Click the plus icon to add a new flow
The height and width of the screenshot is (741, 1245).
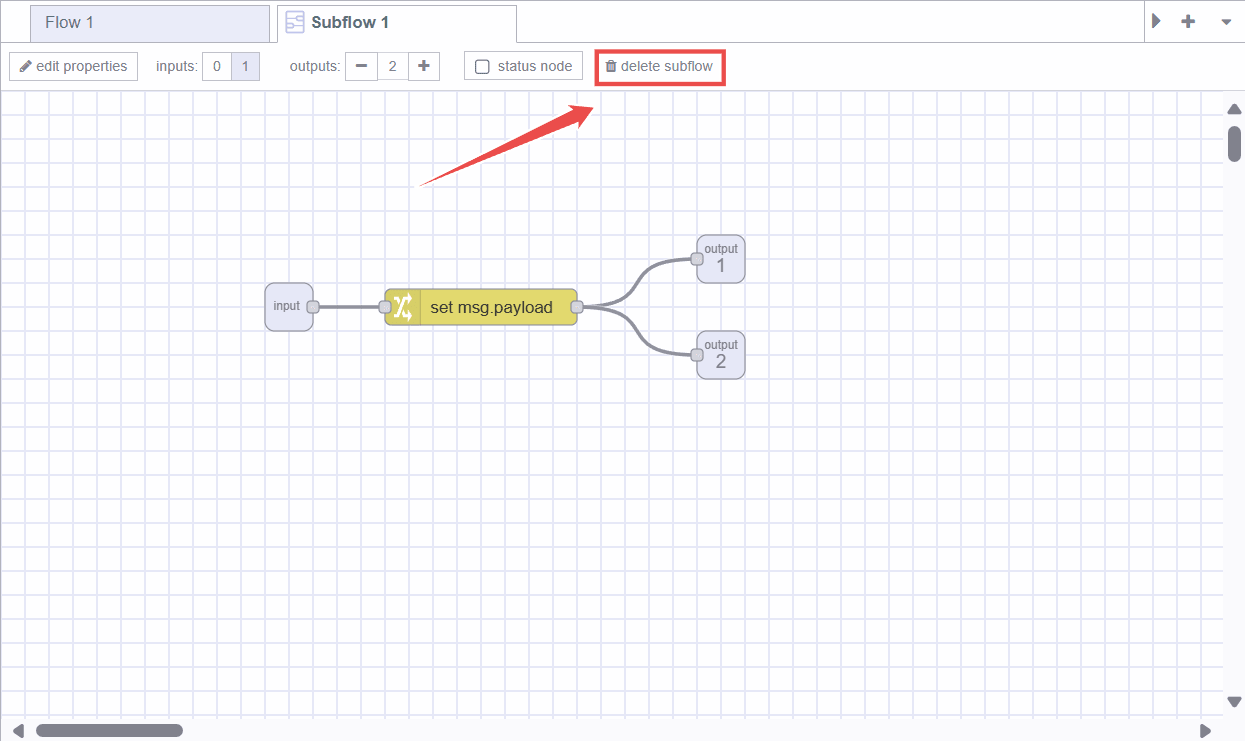coord(1187,20)
